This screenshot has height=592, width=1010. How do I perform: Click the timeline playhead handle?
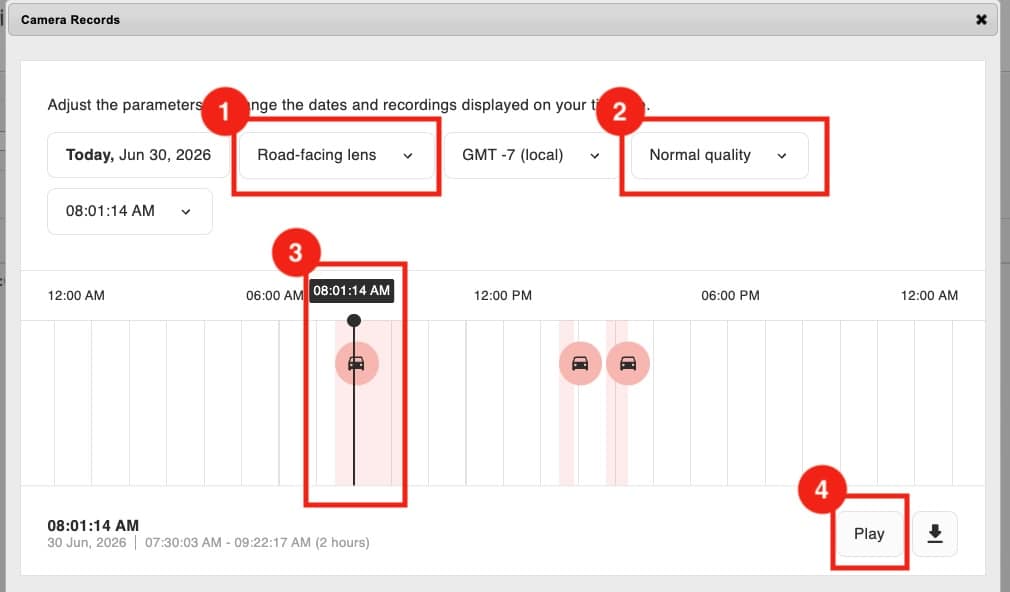click(354, 320)
